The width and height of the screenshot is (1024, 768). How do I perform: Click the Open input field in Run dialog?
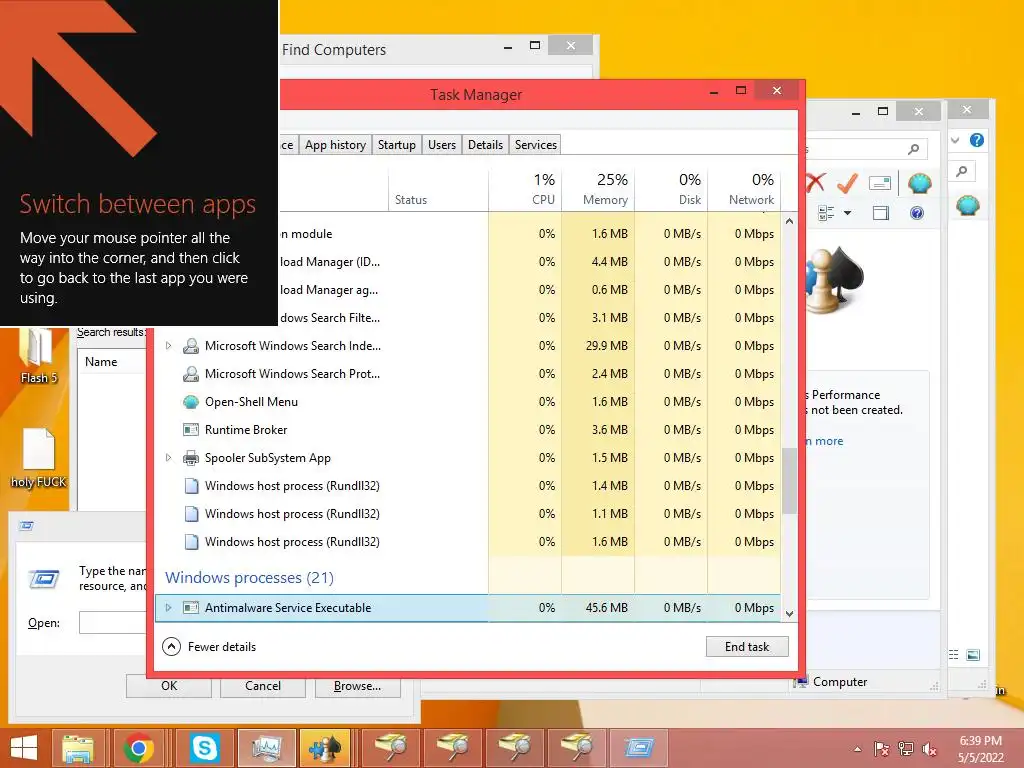click(x=112, y=622)
